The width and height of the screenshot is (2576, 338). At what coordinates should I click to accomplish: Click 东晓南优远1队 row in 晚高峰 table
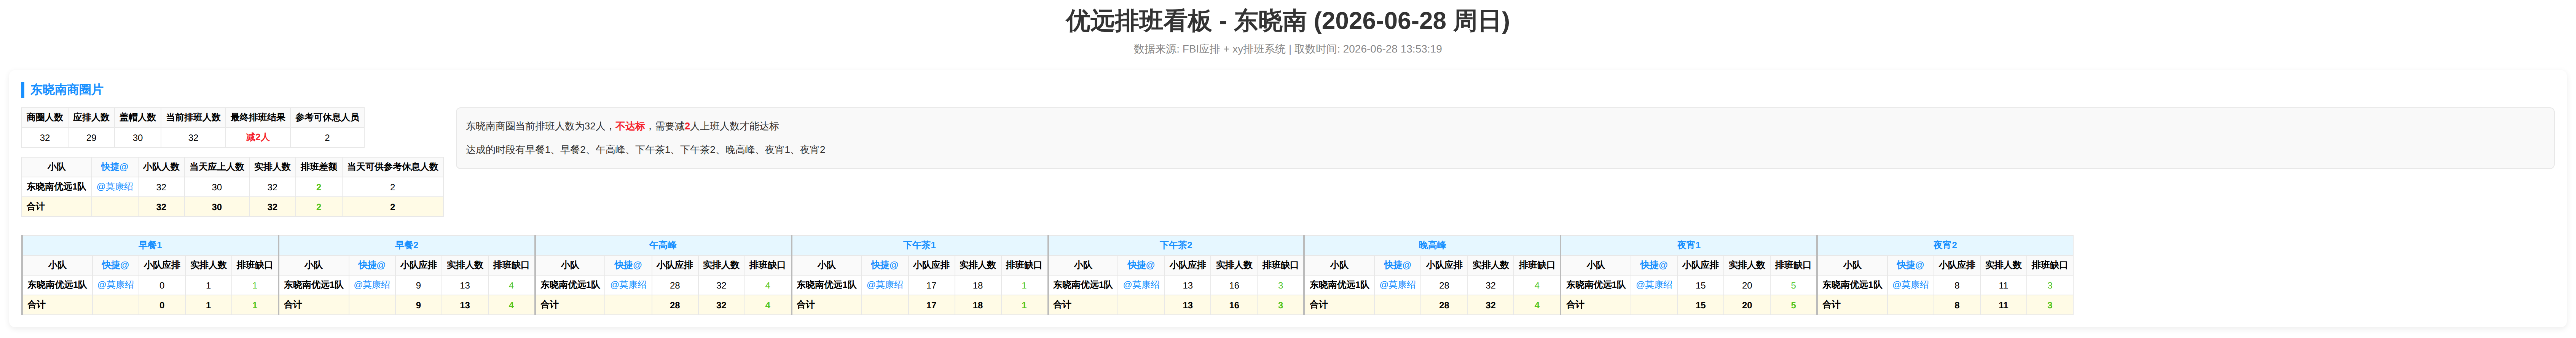coord(1339,285)
